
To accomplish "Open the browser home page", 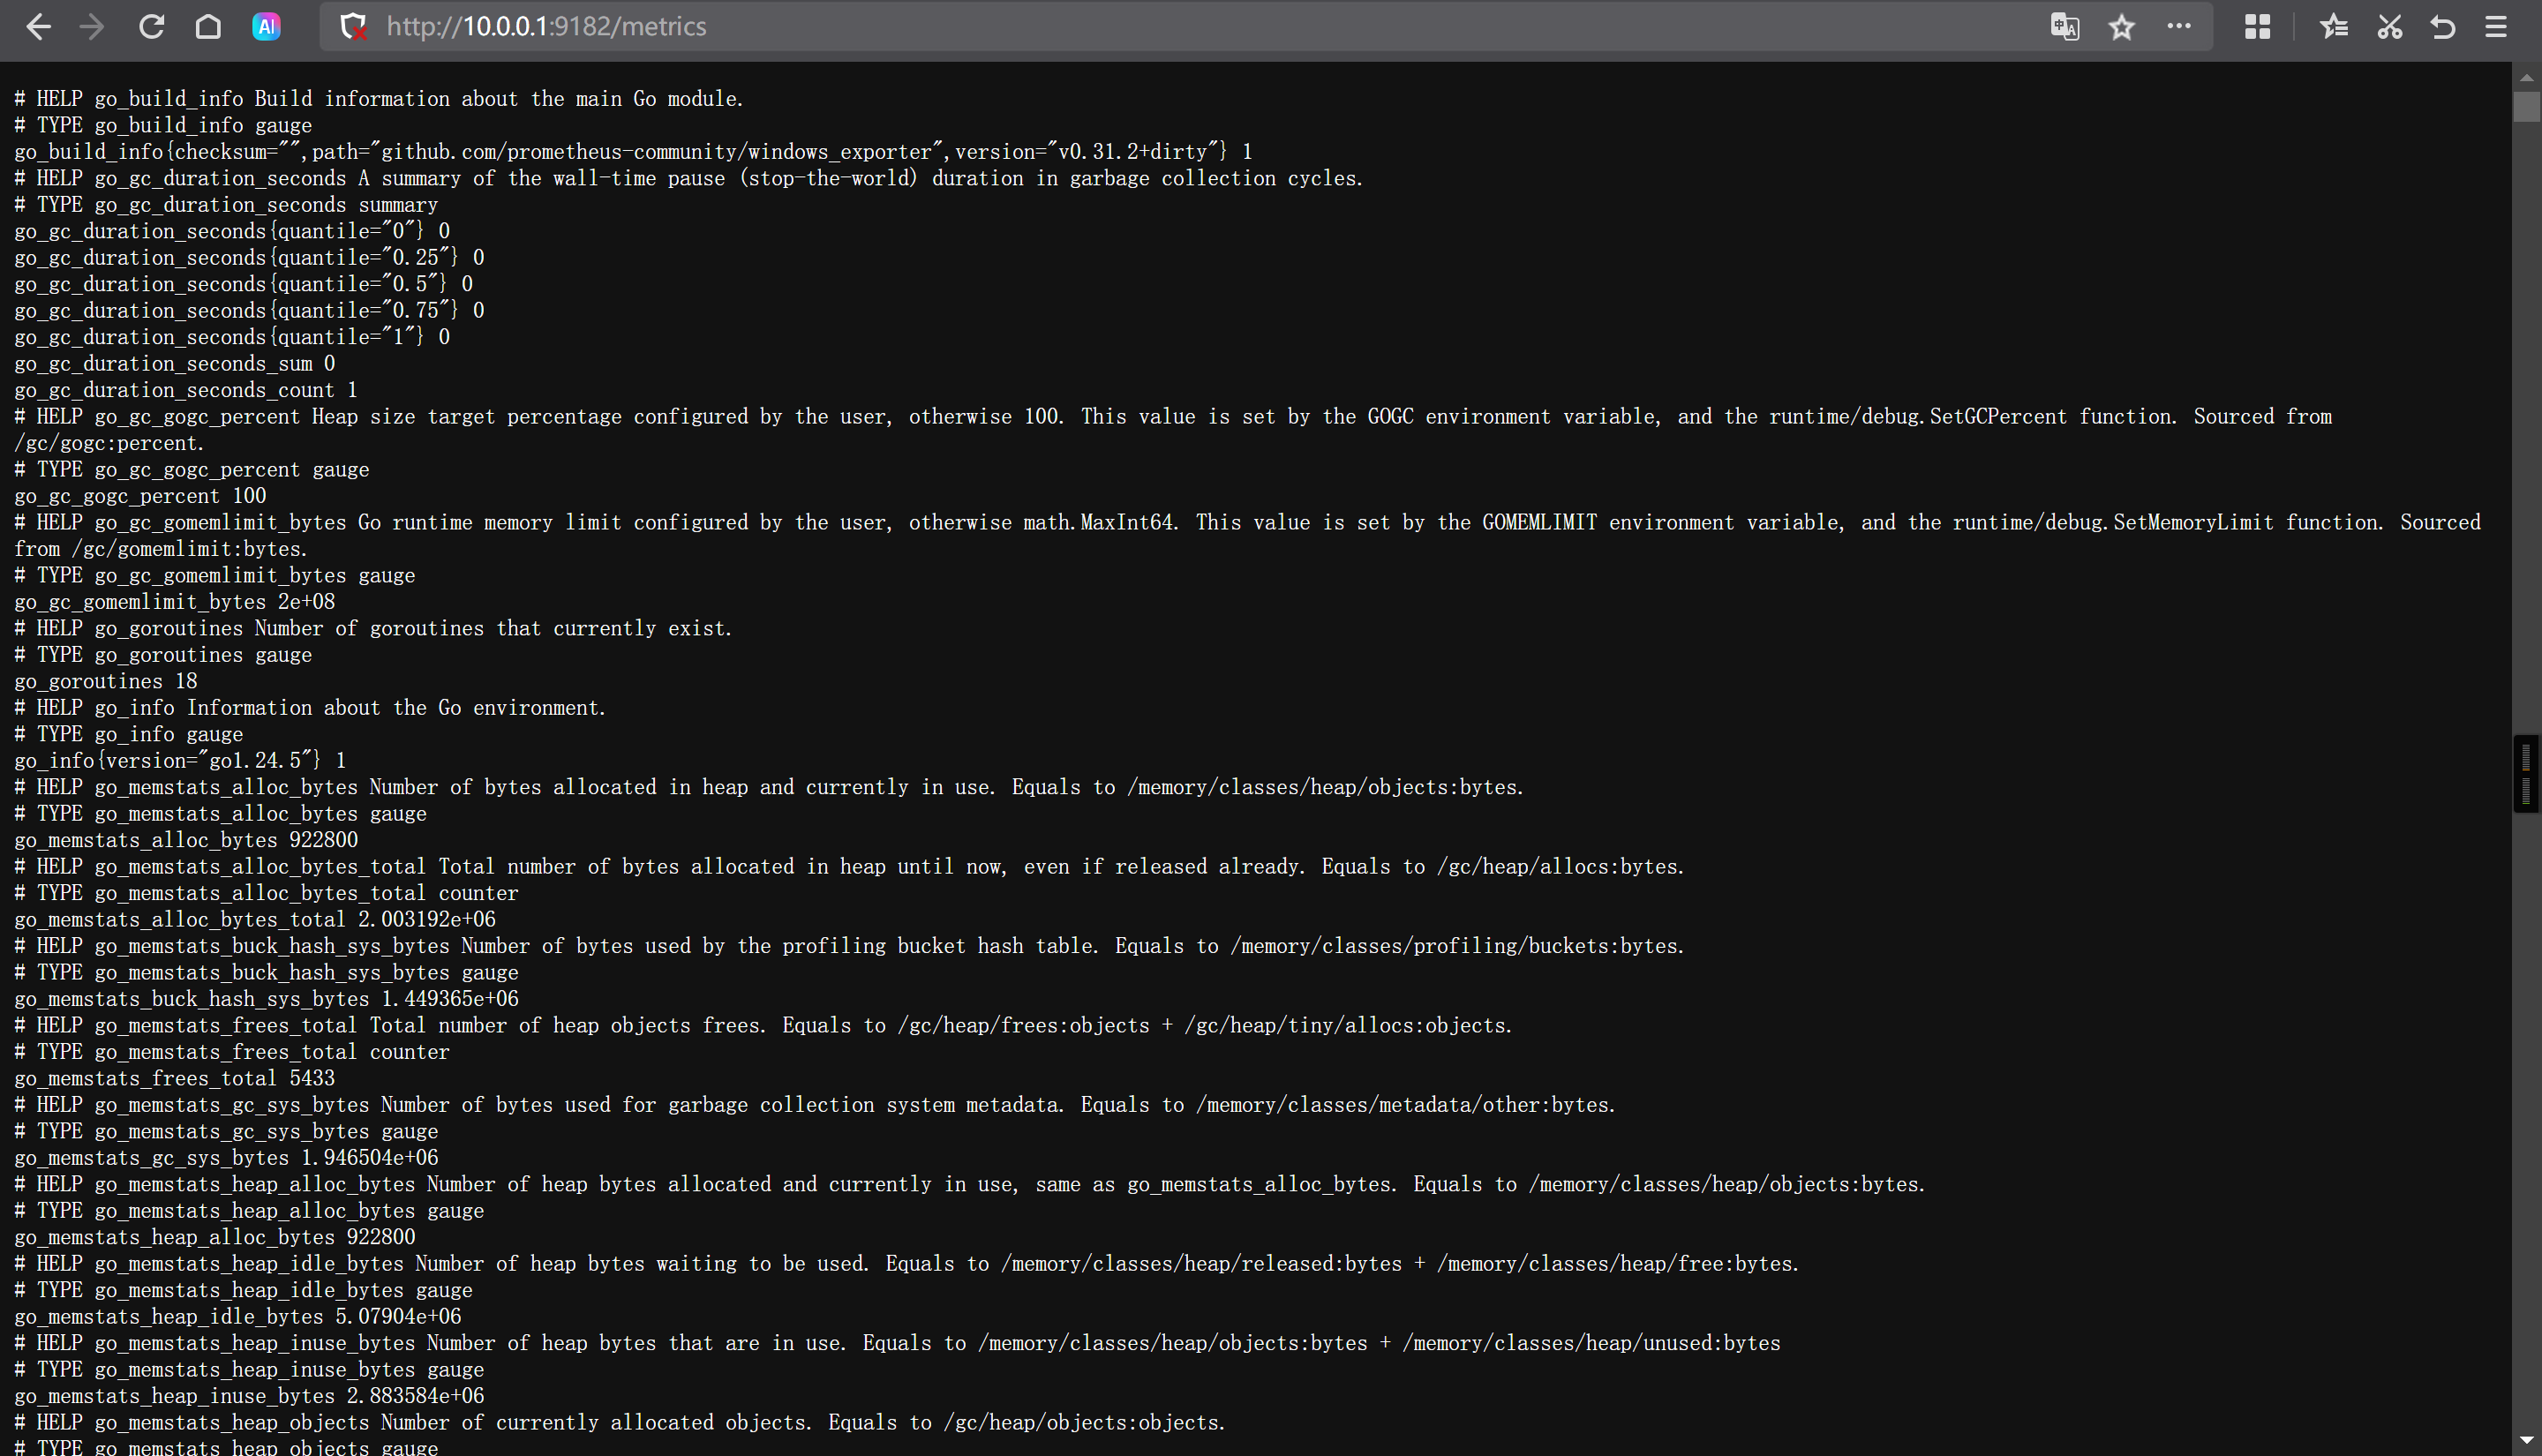I will click(x=208, y=27).
